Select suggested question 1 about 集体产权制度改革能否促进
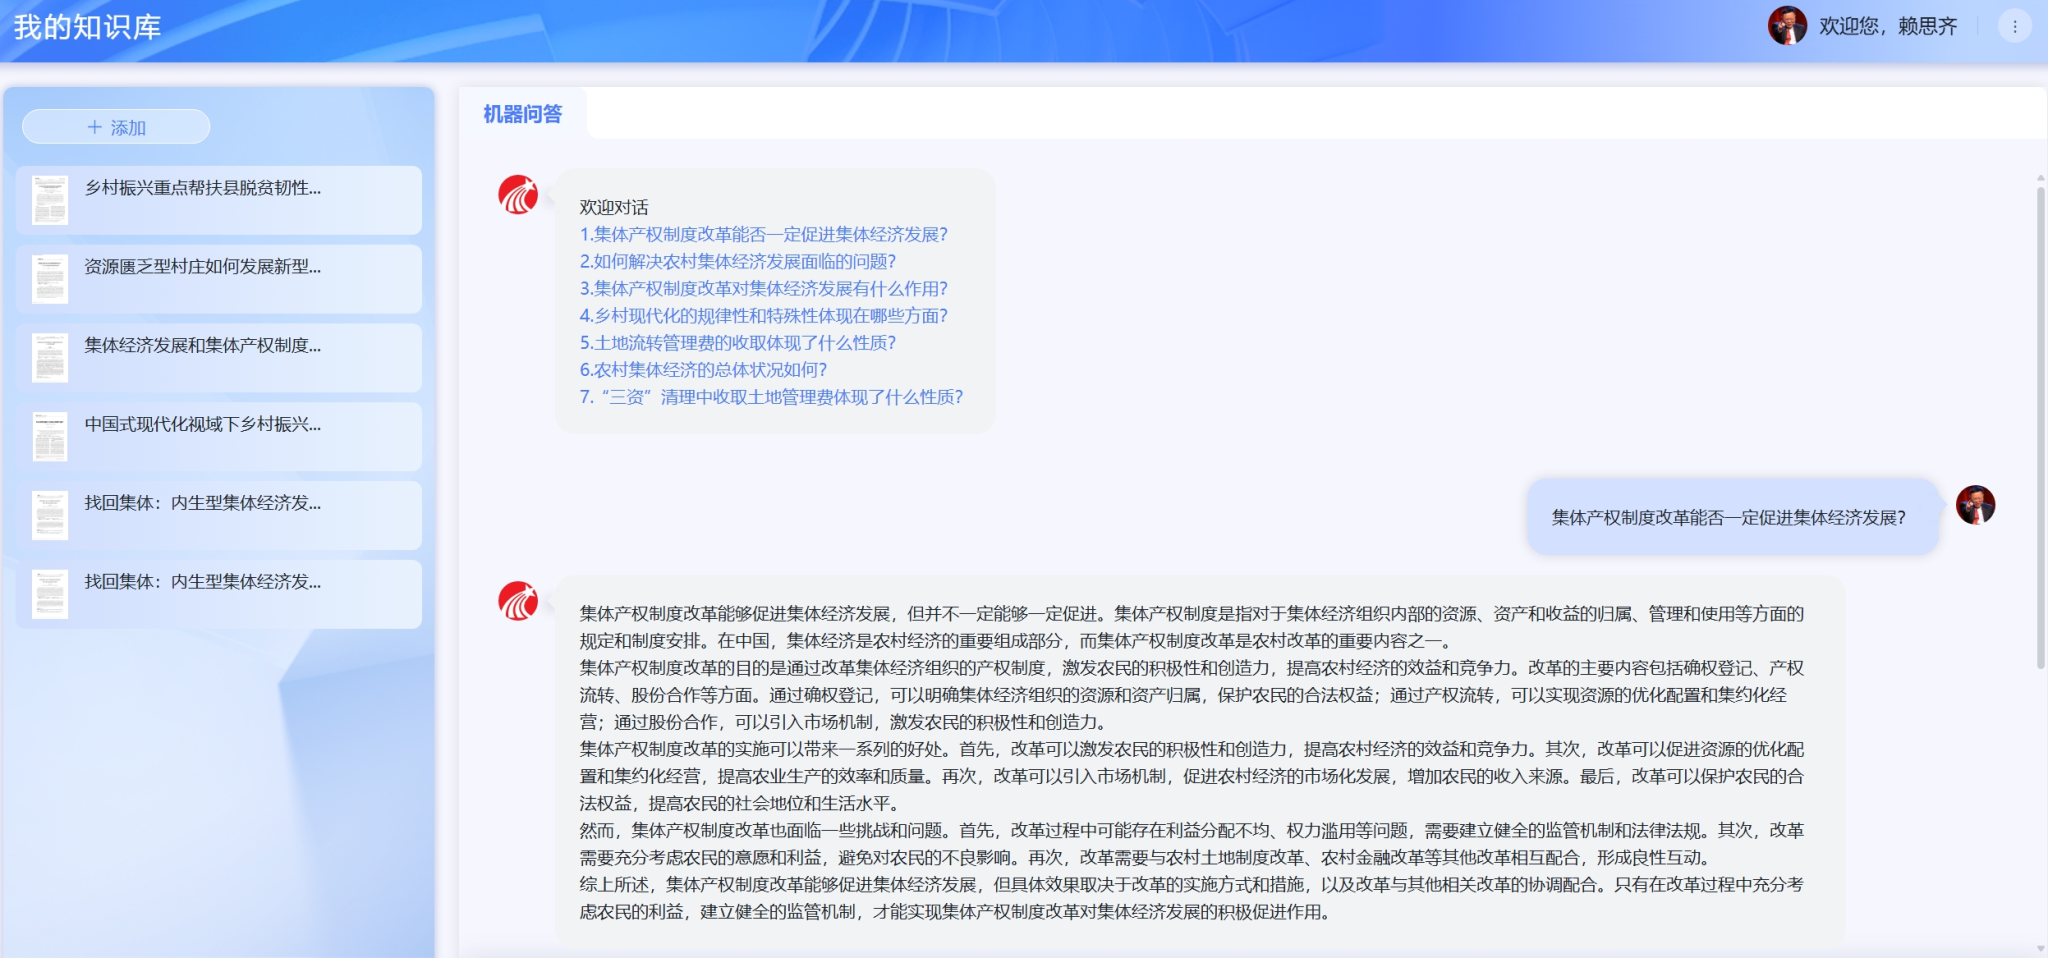Image resolution: width=2048 pixels, height=958 pixels. point(763,234)
